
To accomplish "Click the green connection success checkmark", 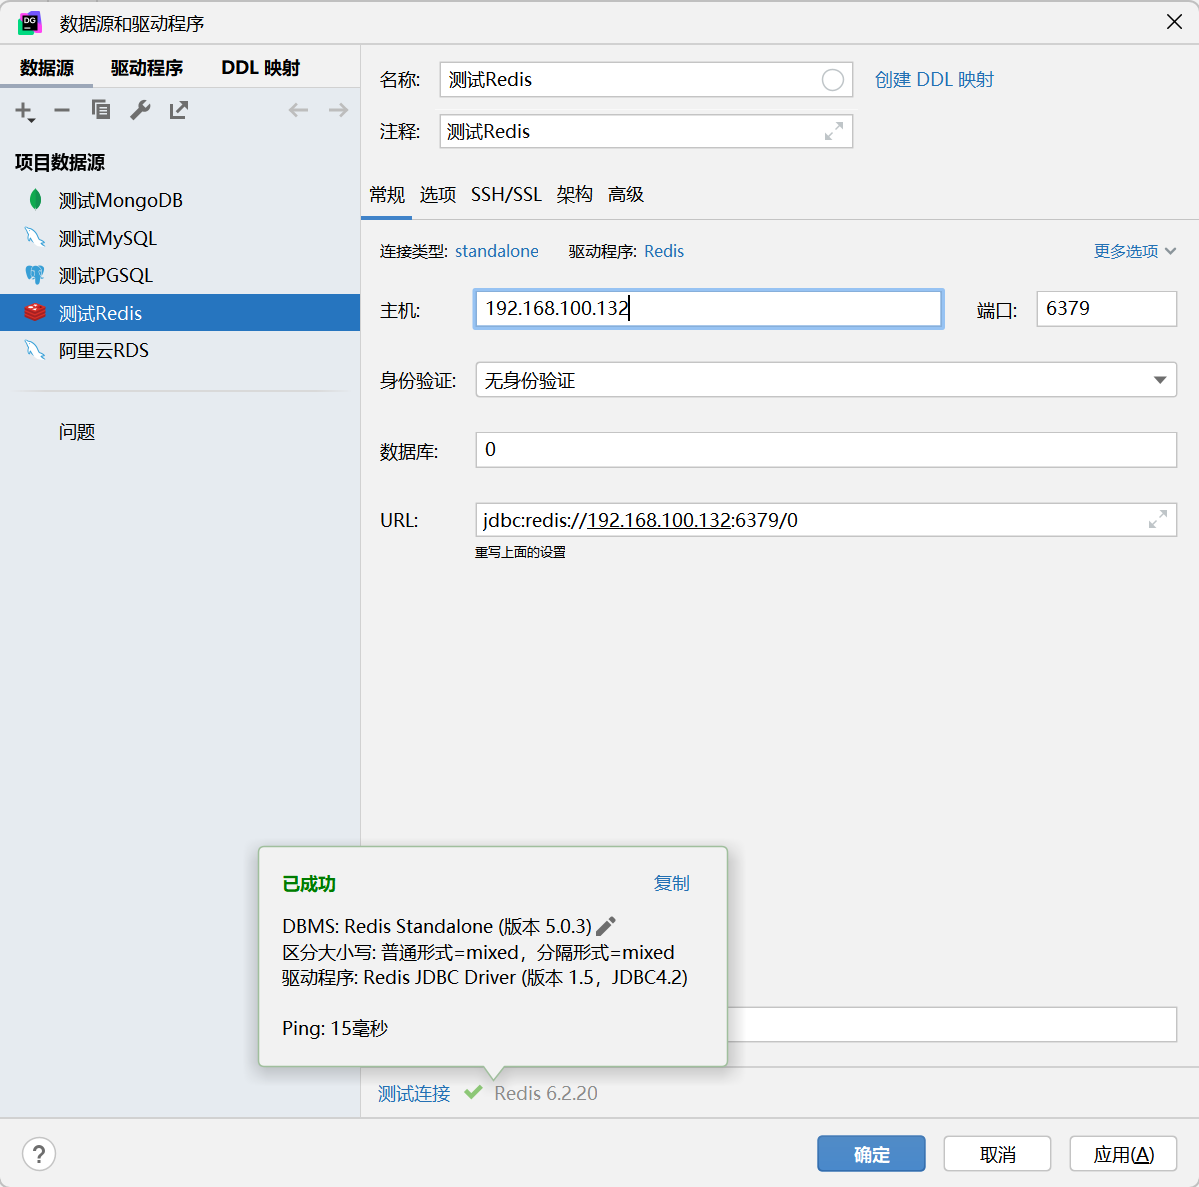I will [473, 1092].
